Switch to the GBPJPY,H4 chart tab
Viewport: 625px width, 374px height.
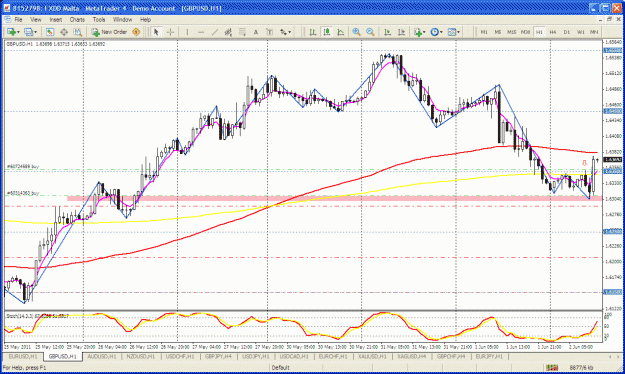(218, 356)
